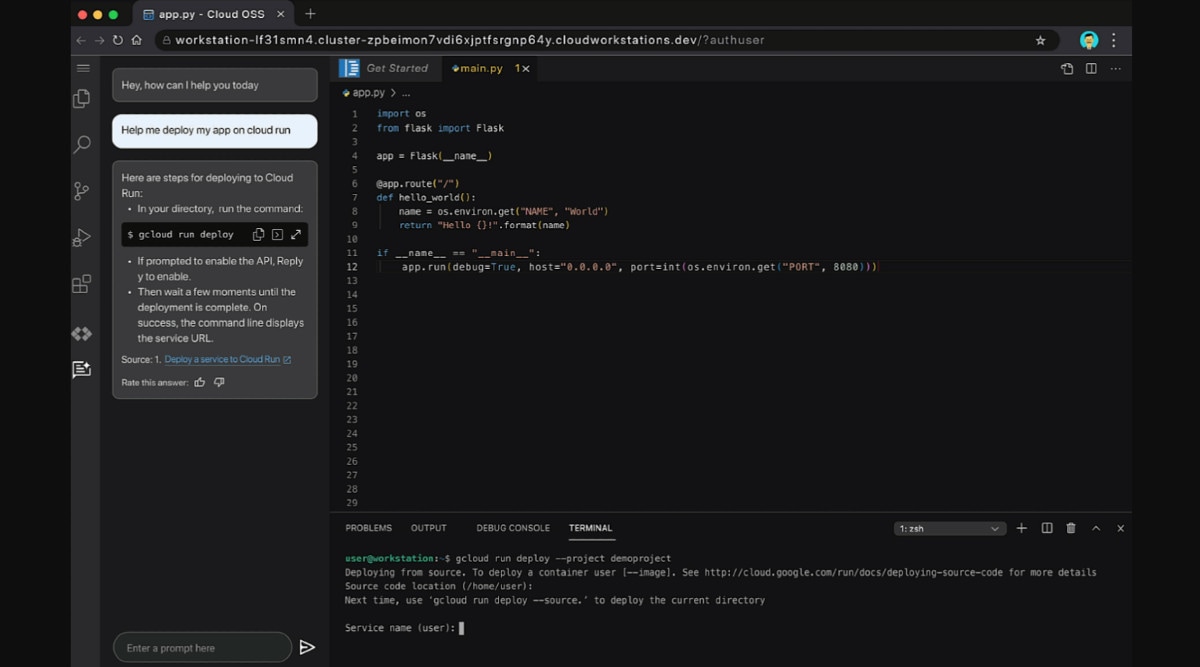Open the Source Control view
1200x667 pixels.
(x=81, y=190)
